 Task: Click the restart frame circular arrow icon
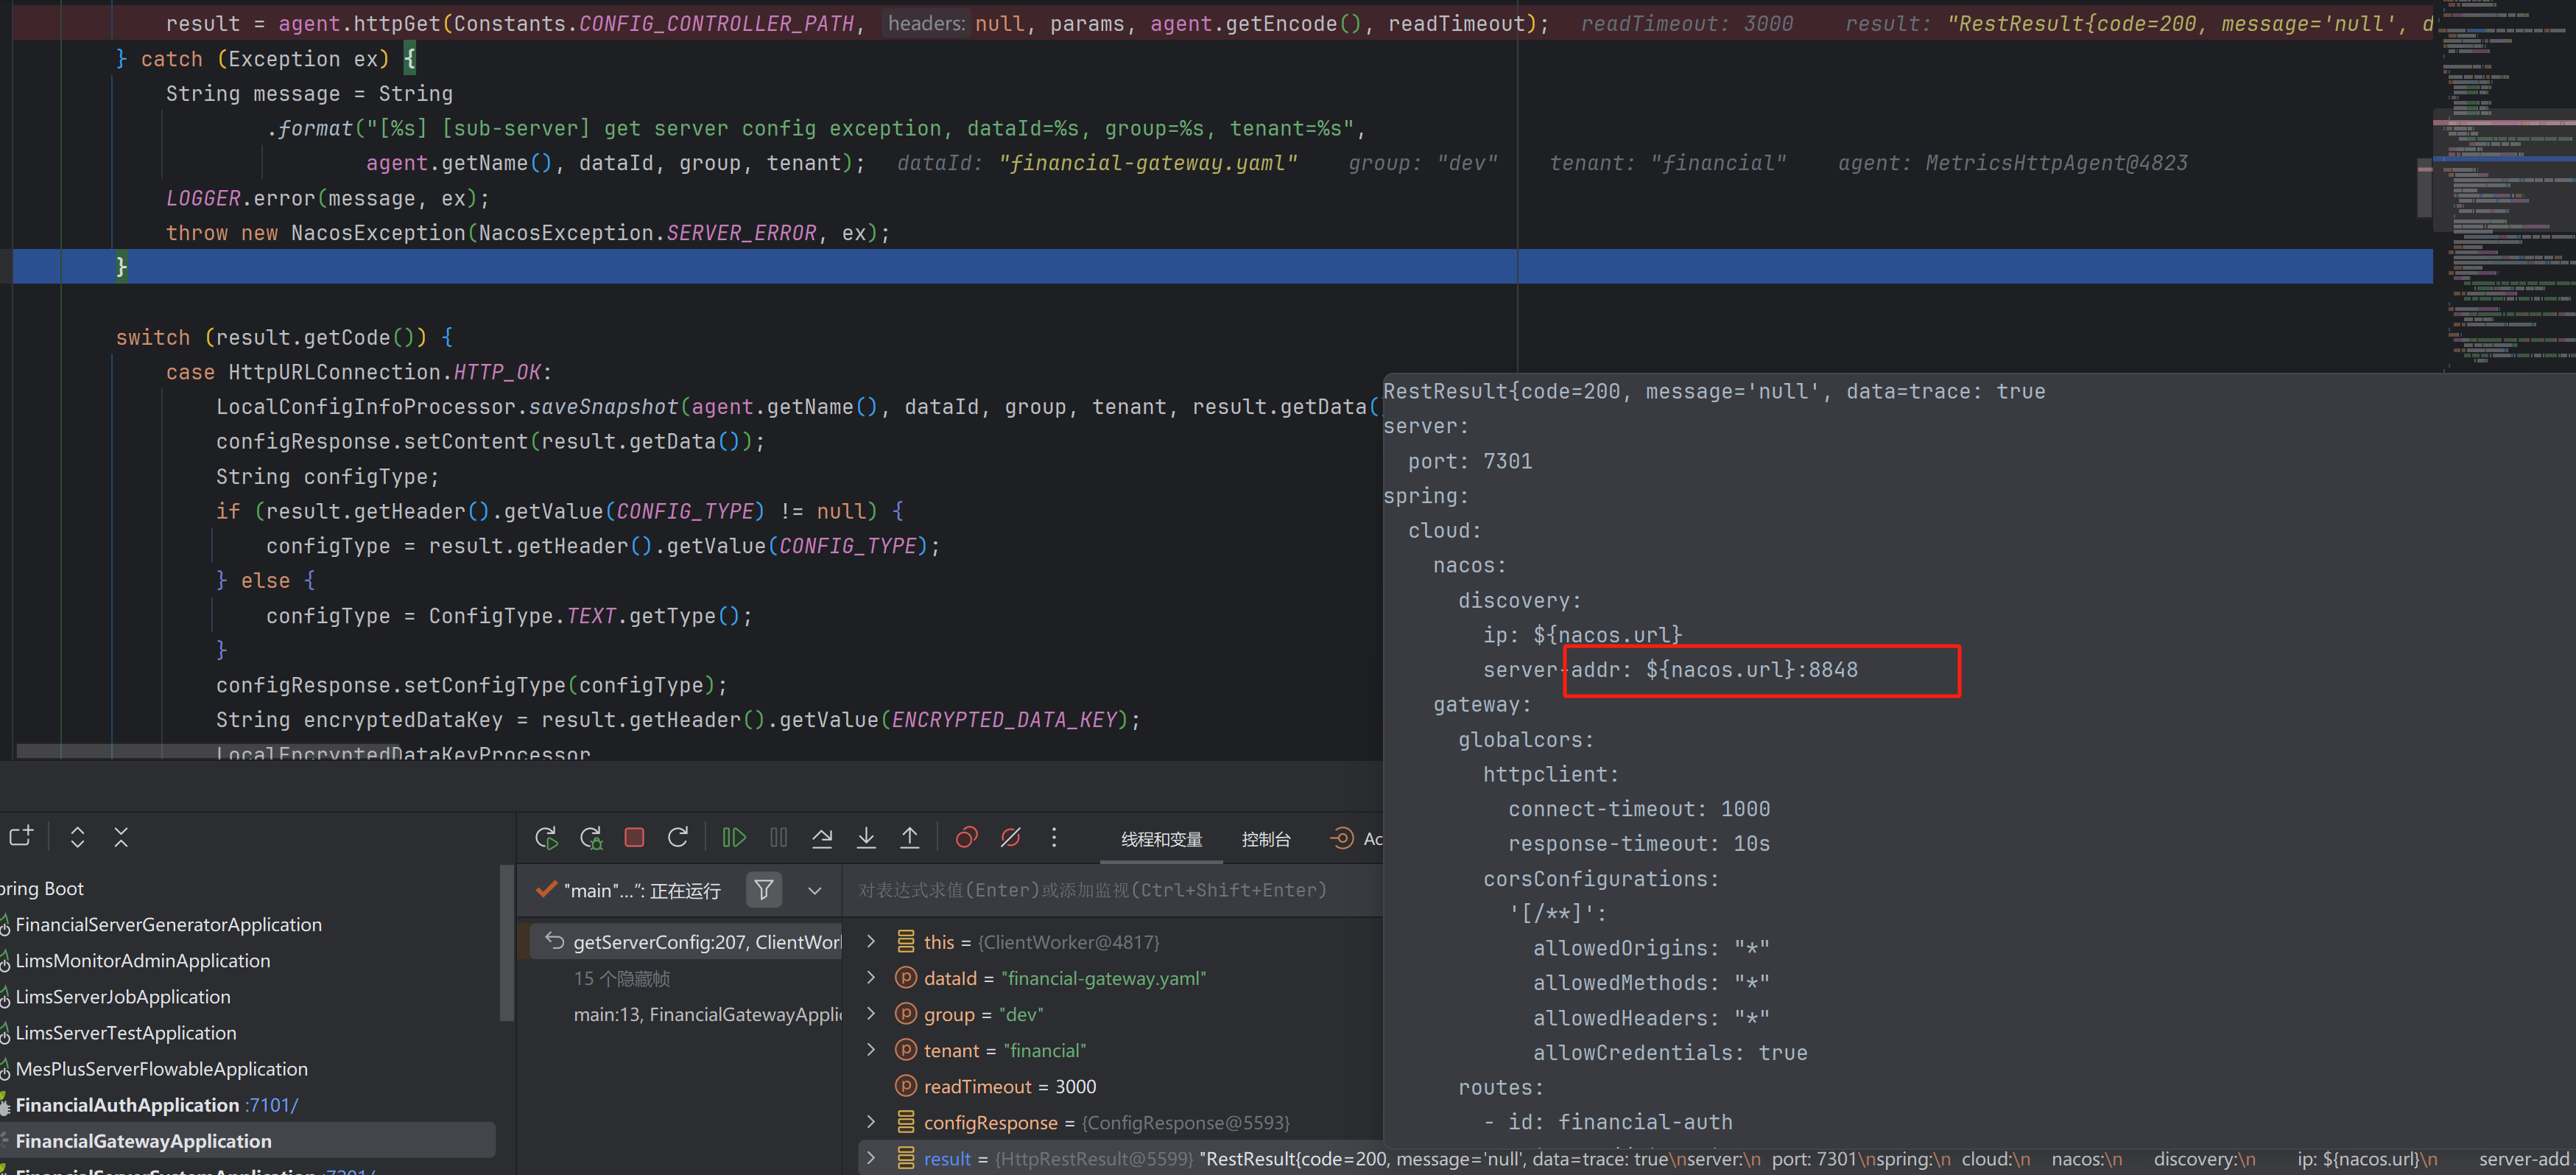(x=678, y=837)
